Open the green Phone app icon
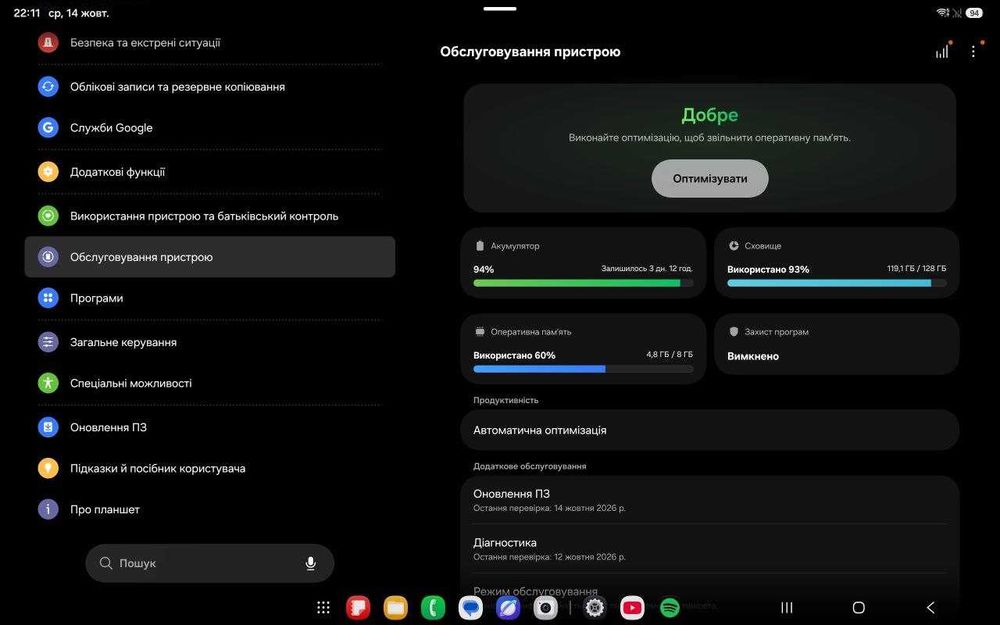 433,608
